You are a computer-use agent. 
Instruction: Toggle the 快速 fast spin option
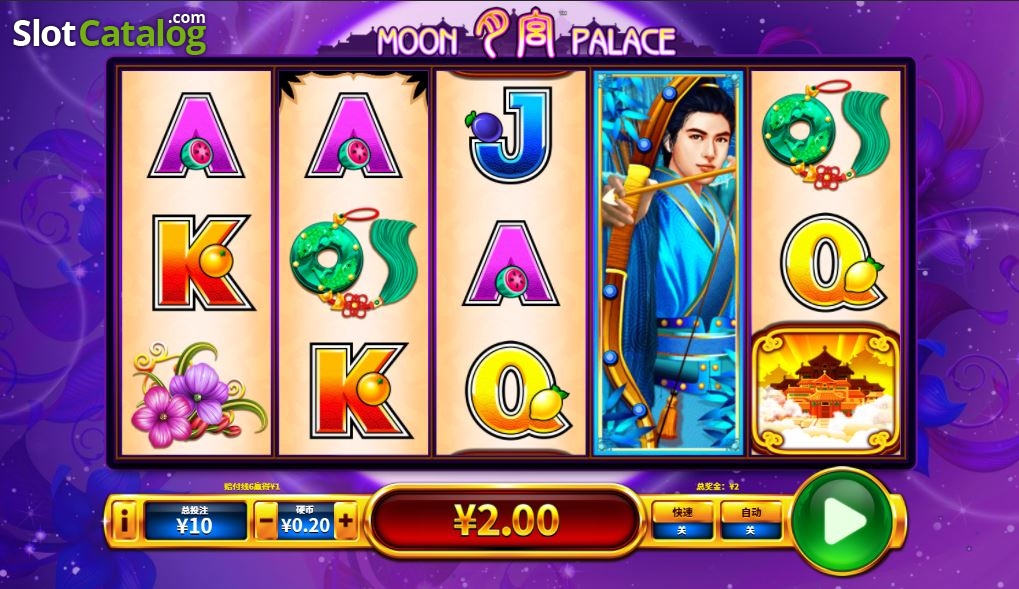click(x=682, y=521)
